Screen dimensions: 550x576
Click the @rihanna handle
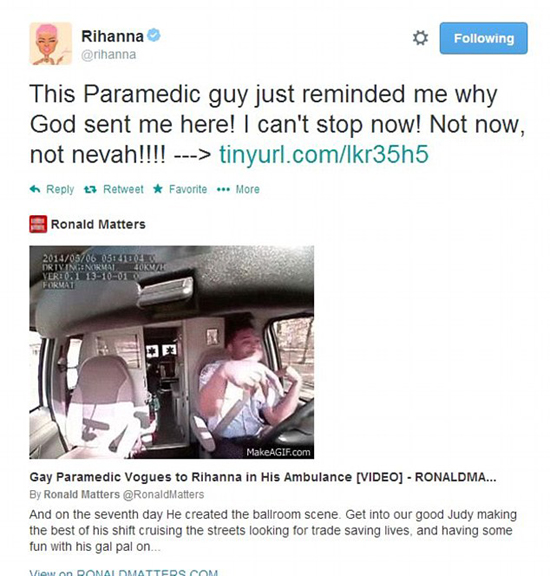tap(108, 54)
